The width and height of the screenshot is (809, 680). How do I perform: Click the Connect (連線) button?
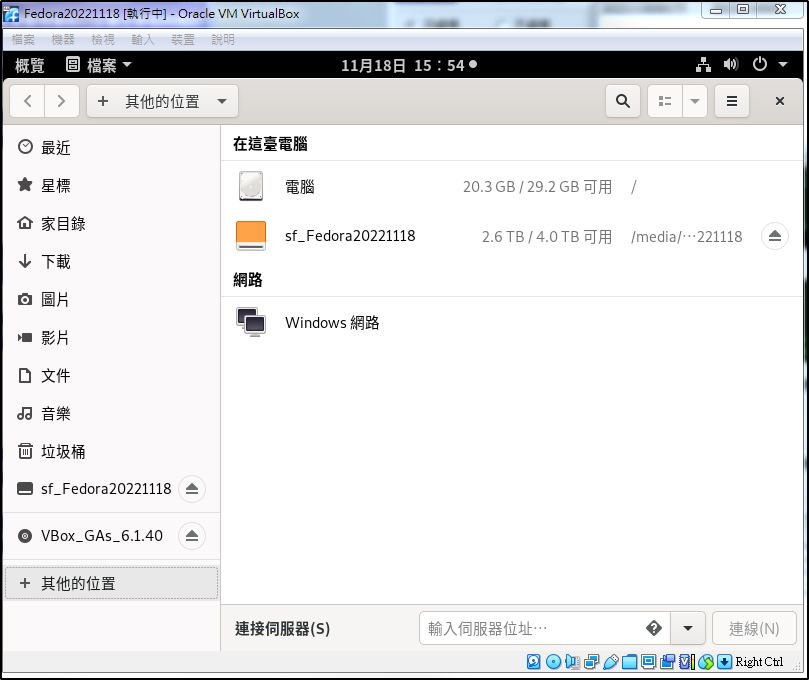(x=754, y=628)
